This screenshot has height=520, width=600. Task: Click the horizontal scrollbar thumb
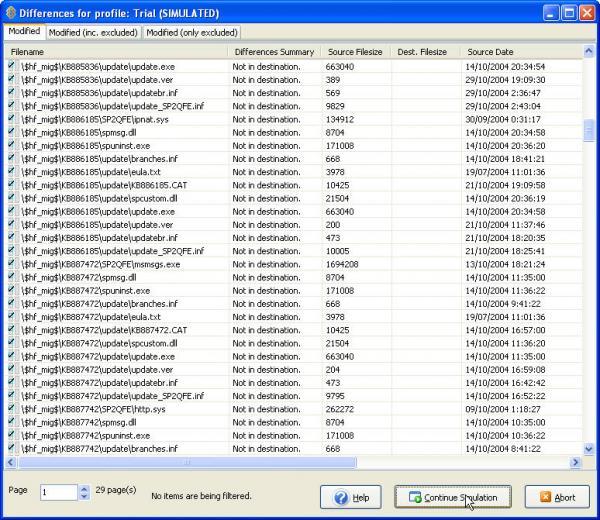coord(187,462)
